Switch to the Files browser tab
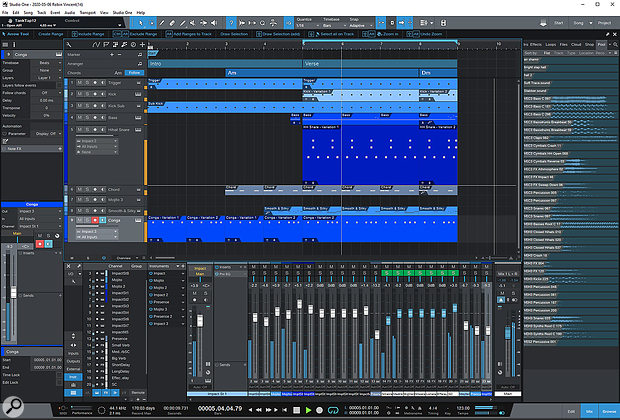620x420 pixels. coord(564,44)
